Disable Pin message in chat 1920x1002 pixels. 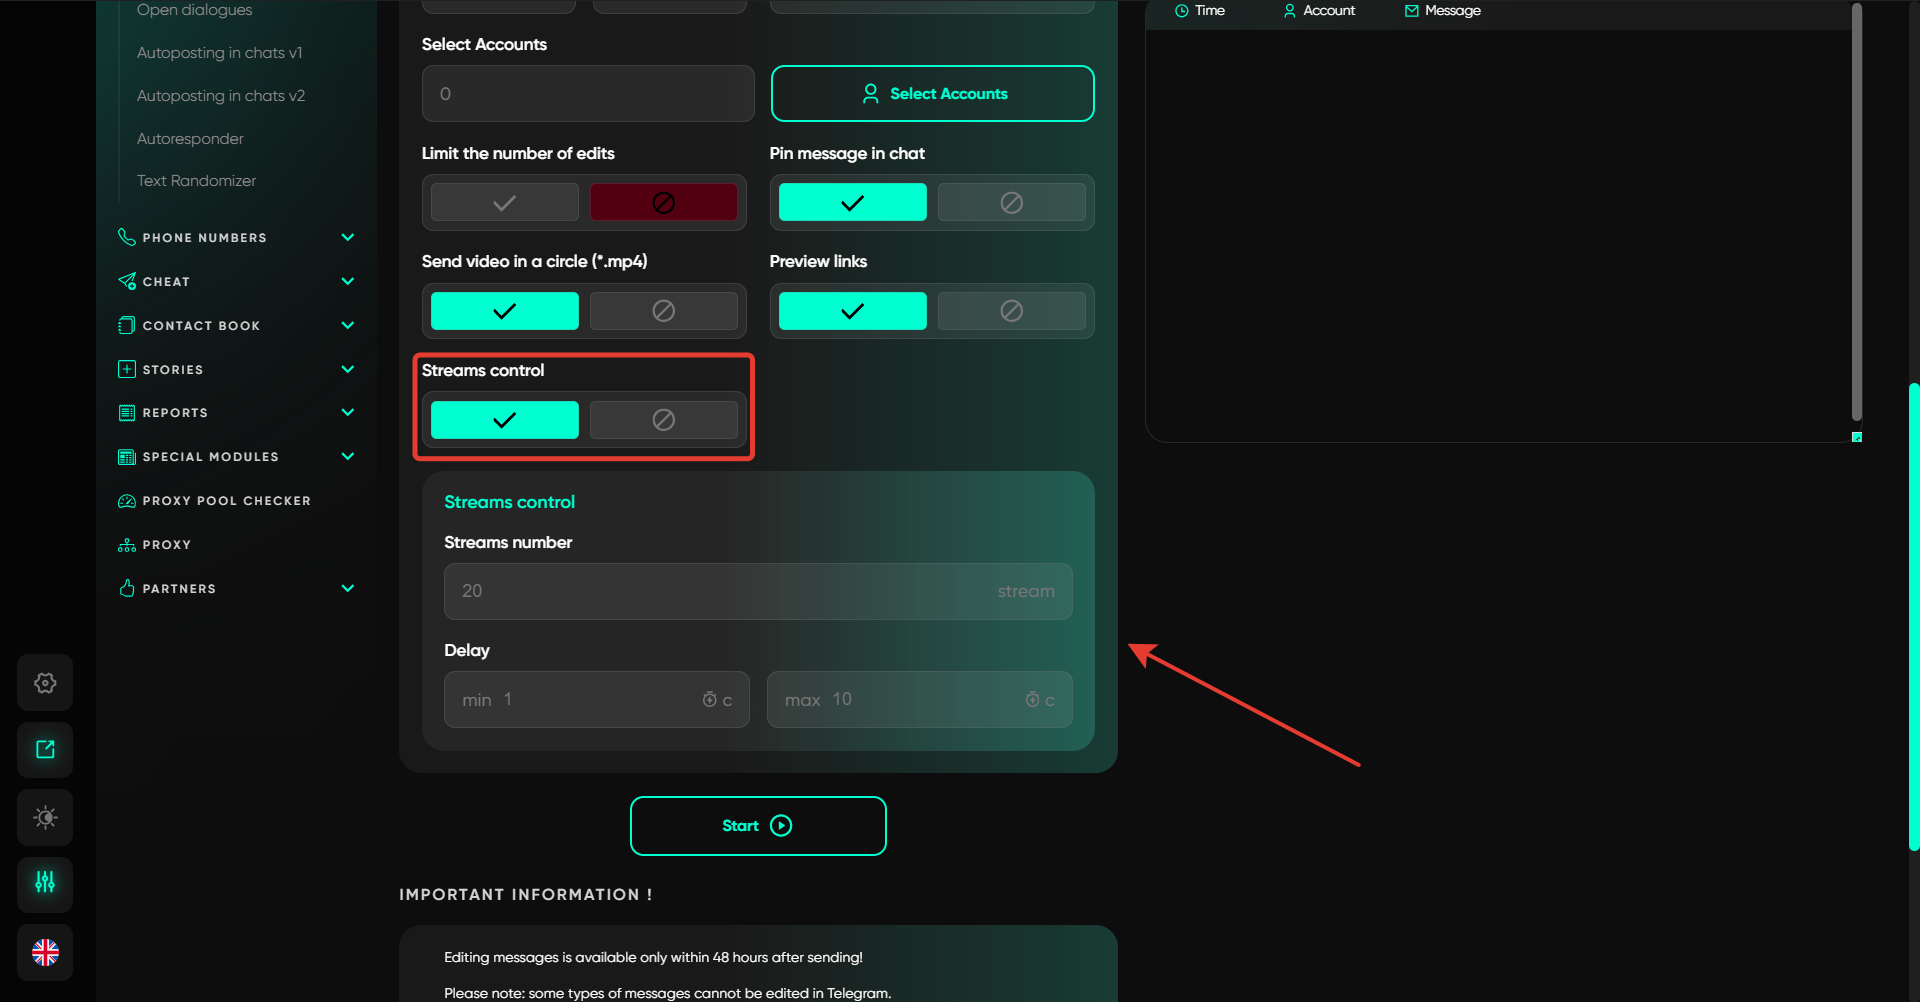point(1011,203)
